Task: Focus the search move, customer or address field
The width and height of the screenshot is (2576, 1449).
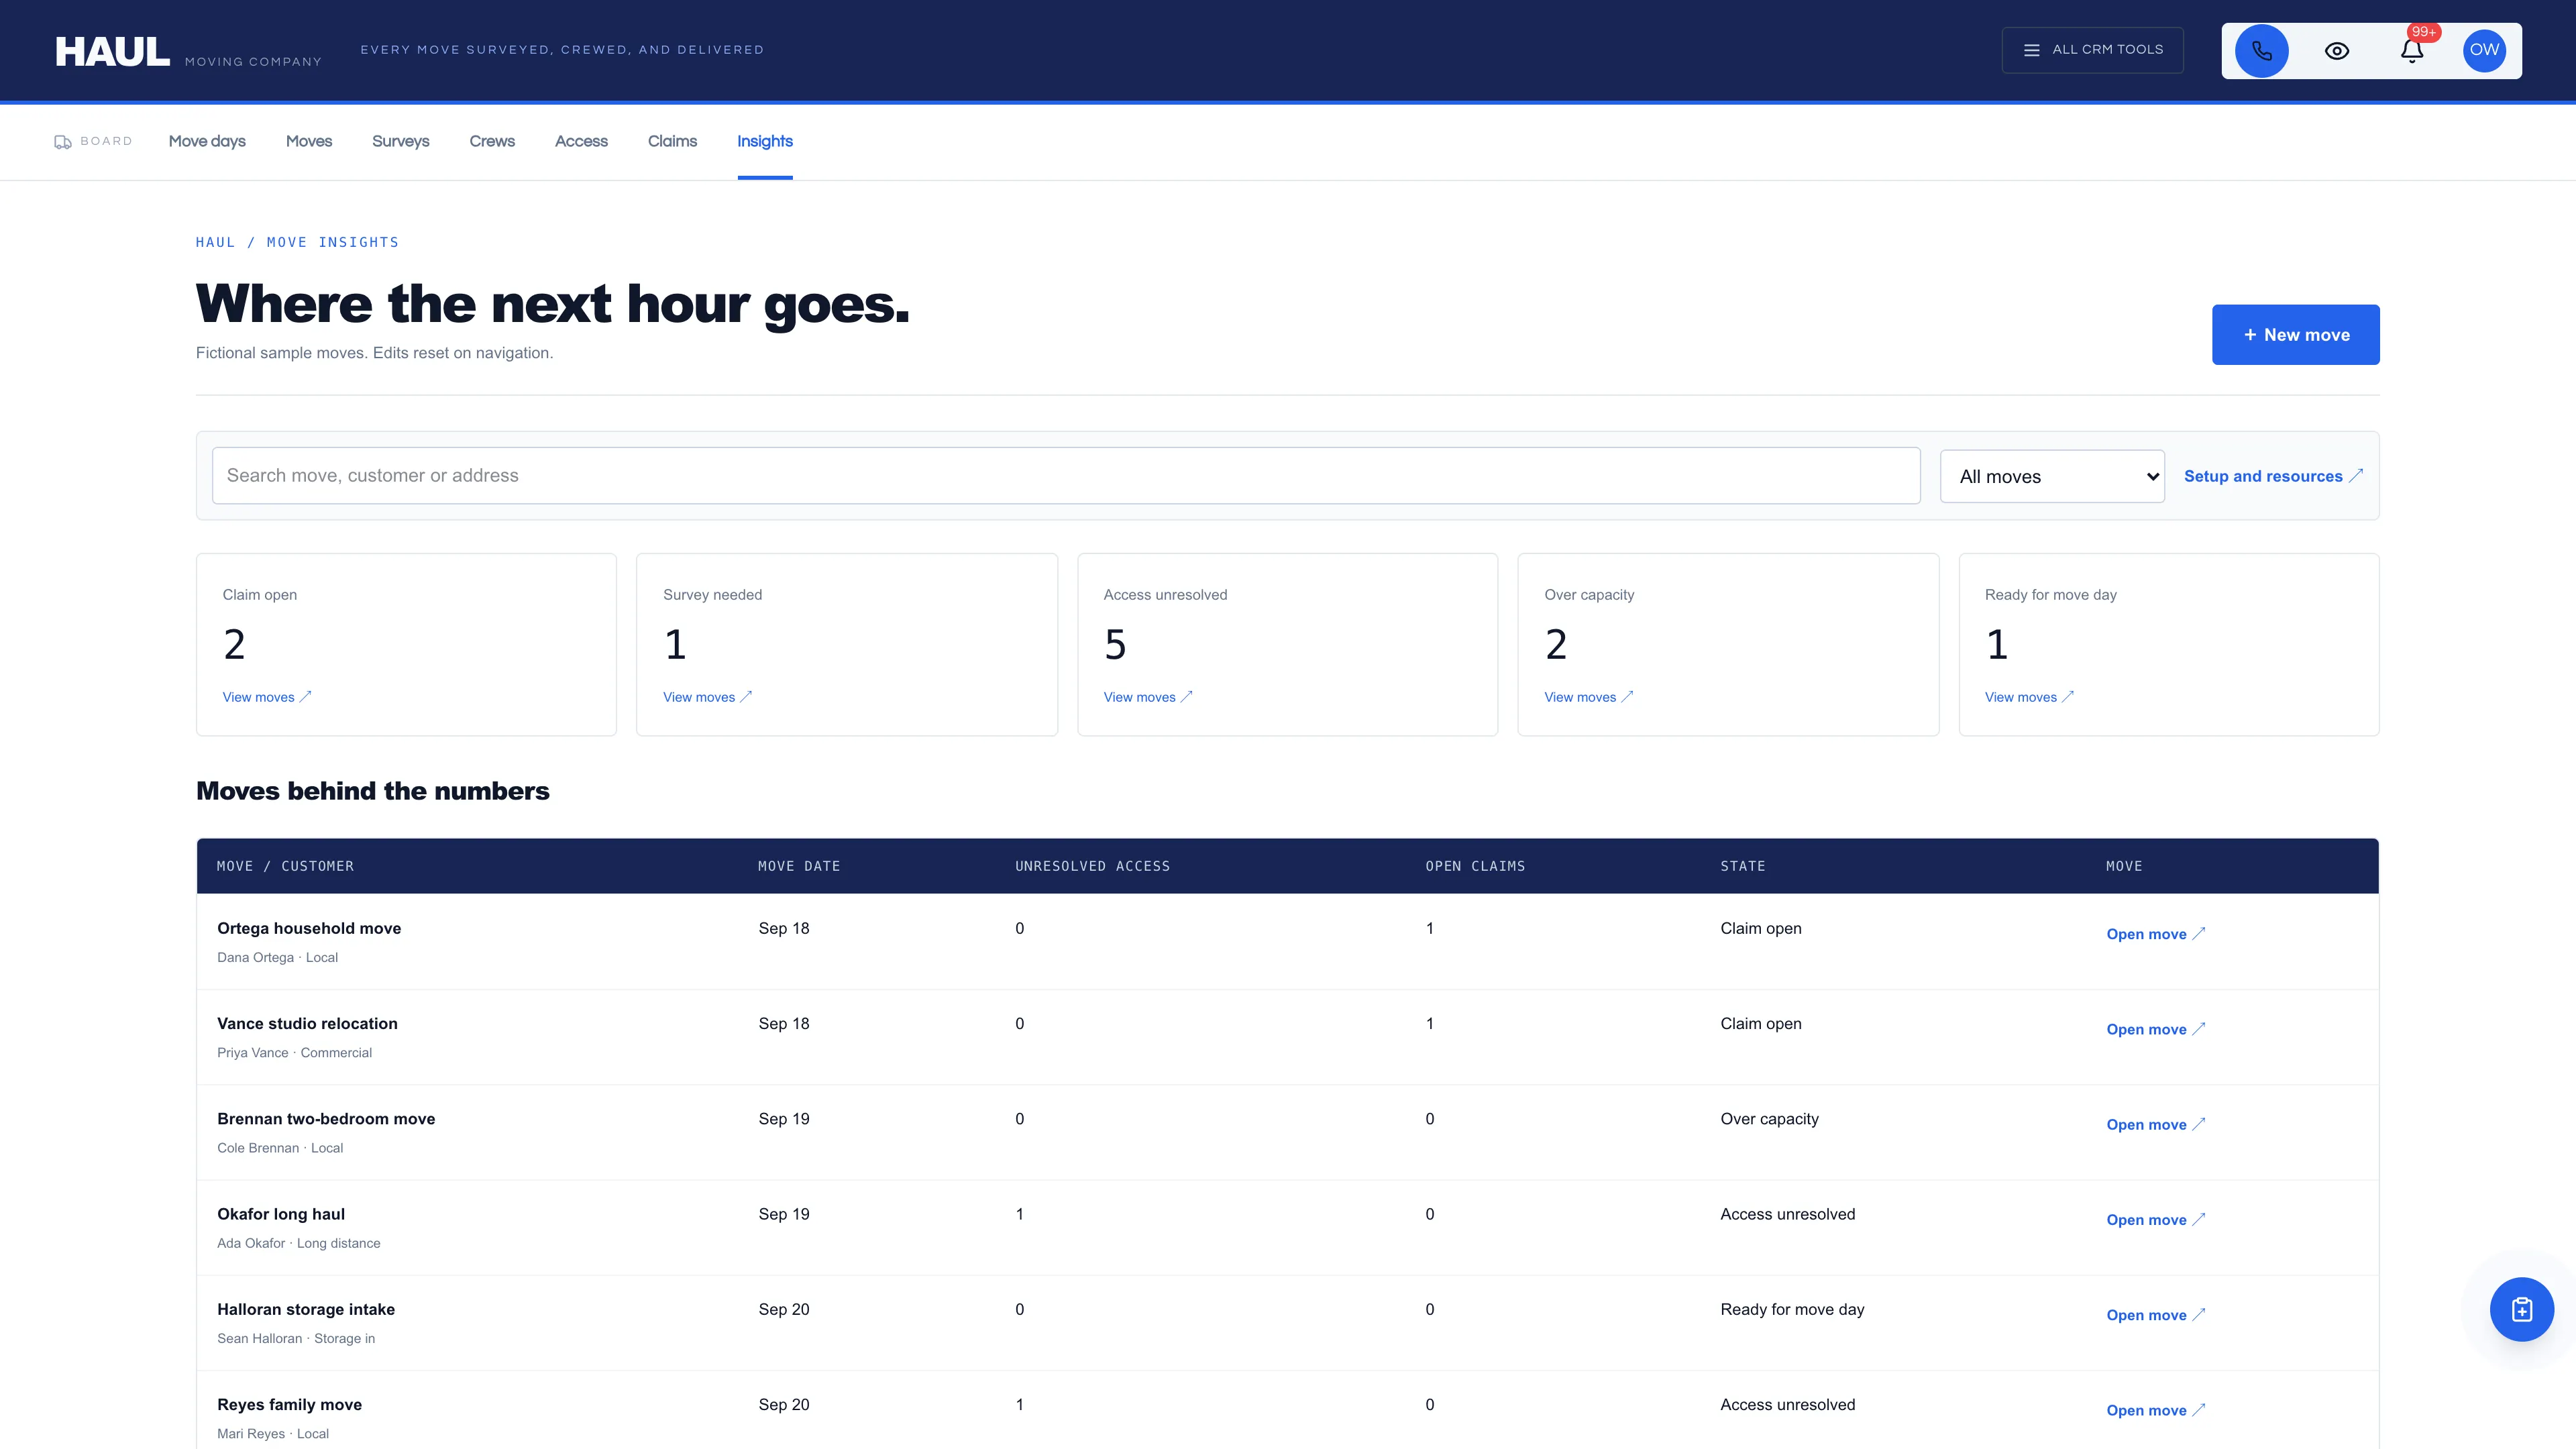Action: point(1066,476)
